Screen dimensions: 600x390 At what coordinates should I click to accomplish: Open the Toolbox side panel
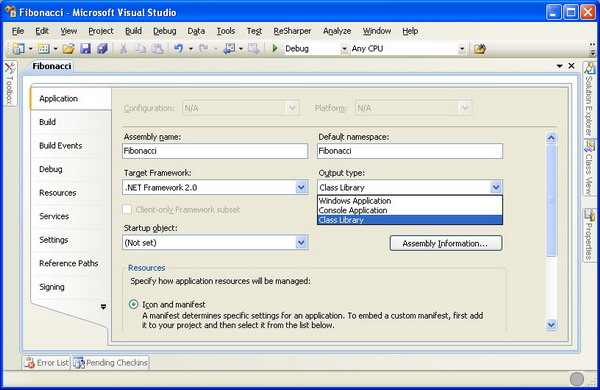tap(10, 83)
